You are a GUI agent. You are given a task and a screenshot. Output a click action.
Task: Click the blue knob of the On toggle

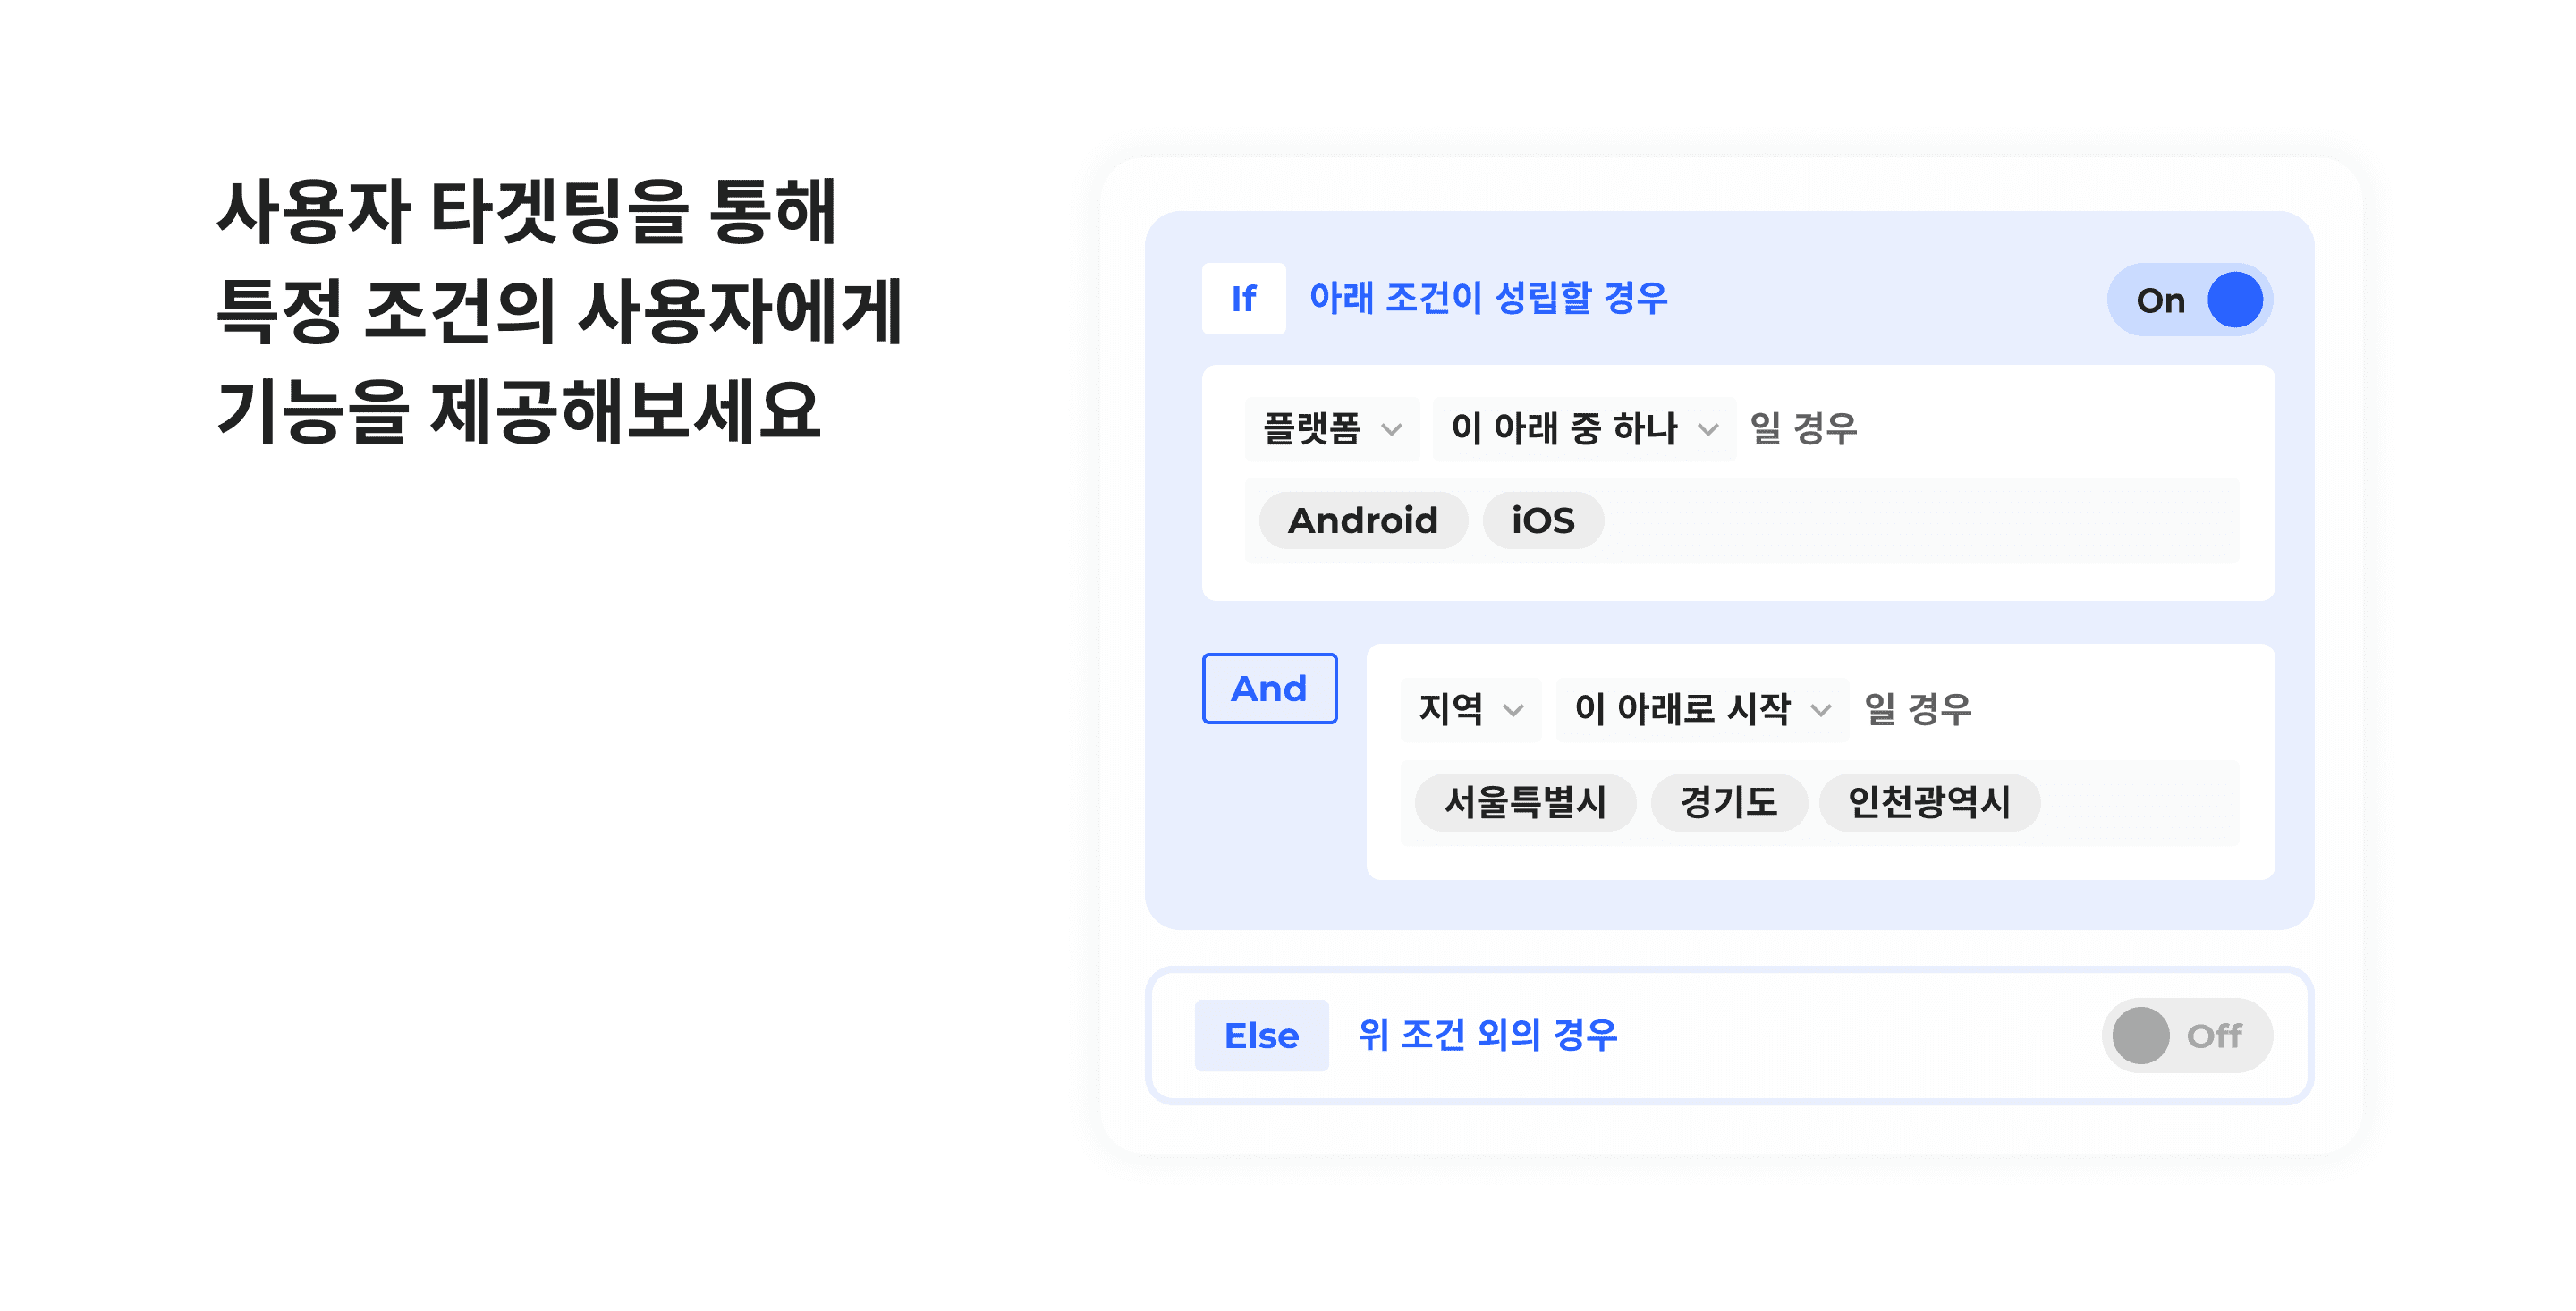[x=2235, y=299]
